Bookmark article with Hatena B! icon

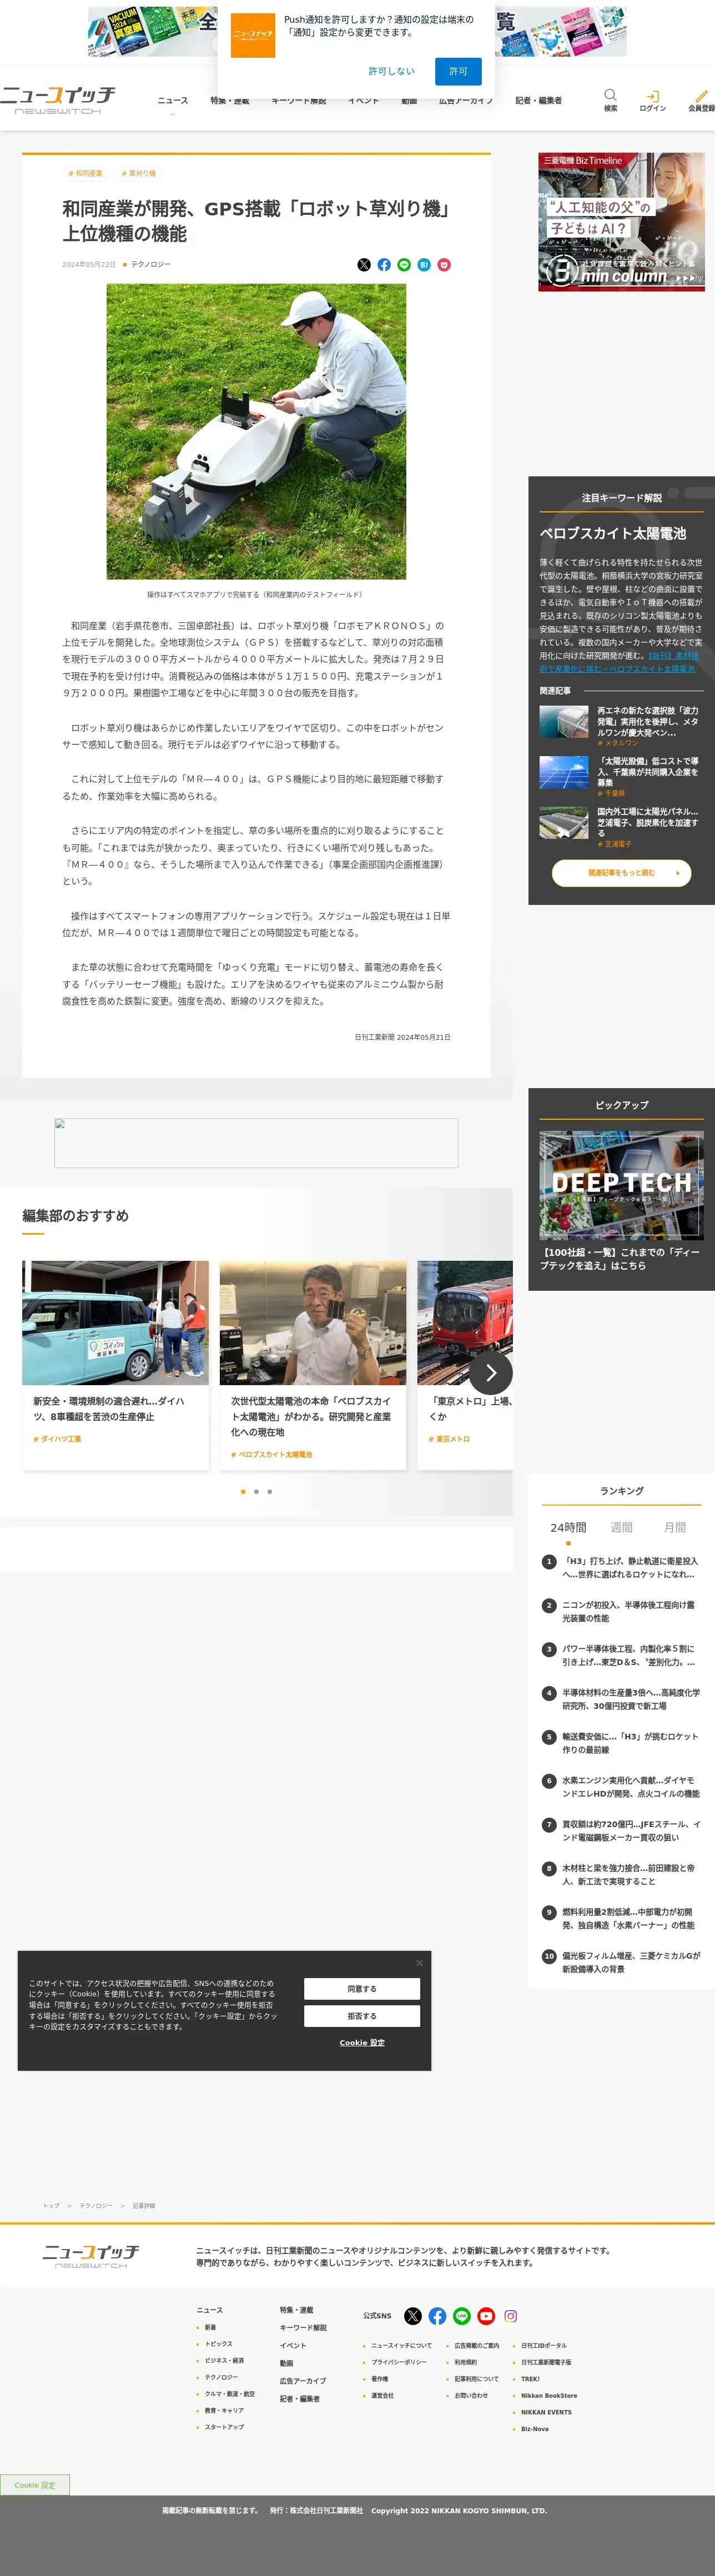(x=424, y=265)
